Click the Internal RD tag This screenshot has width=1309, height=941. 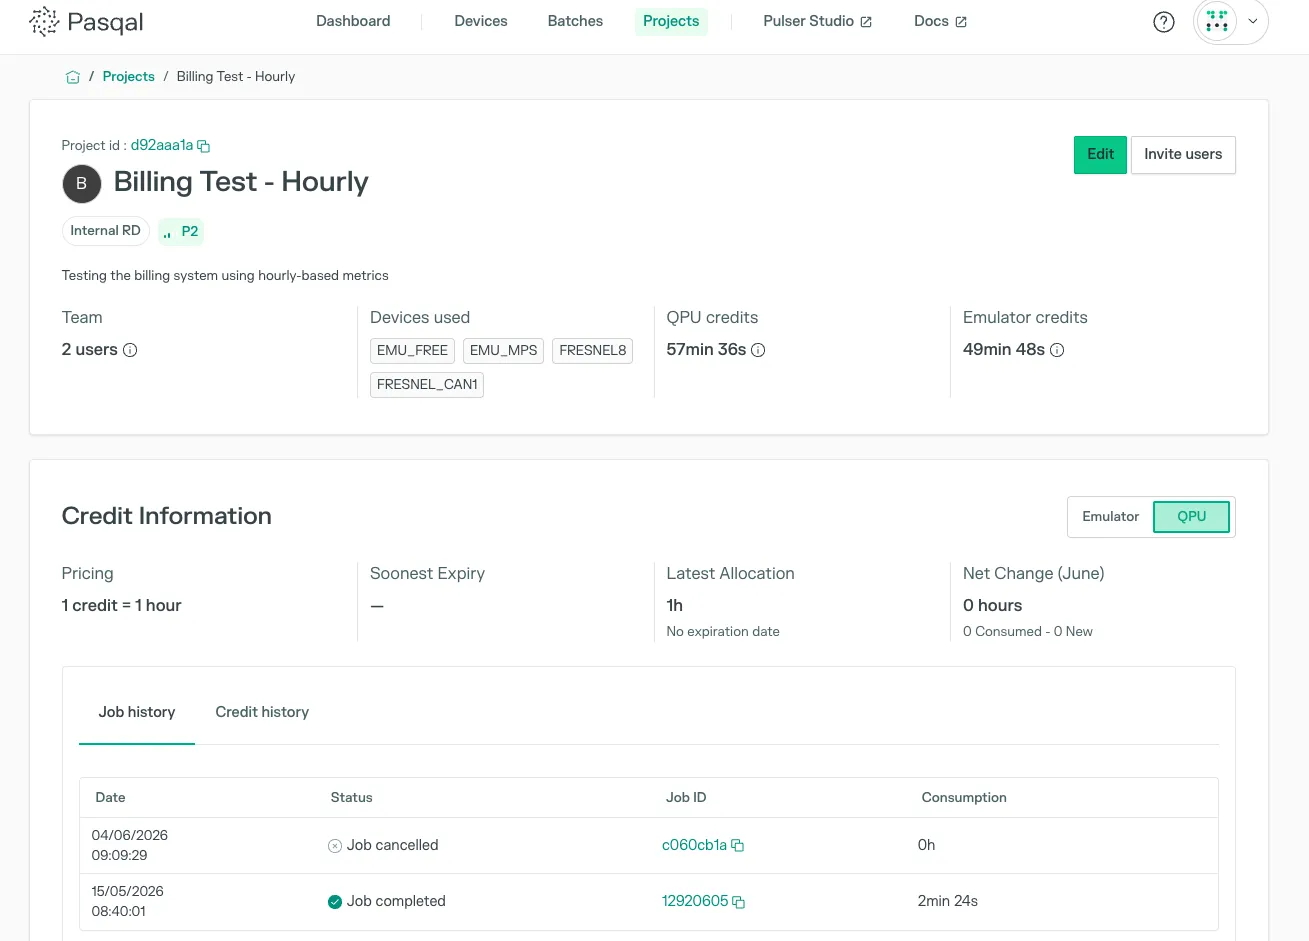tap(105, 231)
